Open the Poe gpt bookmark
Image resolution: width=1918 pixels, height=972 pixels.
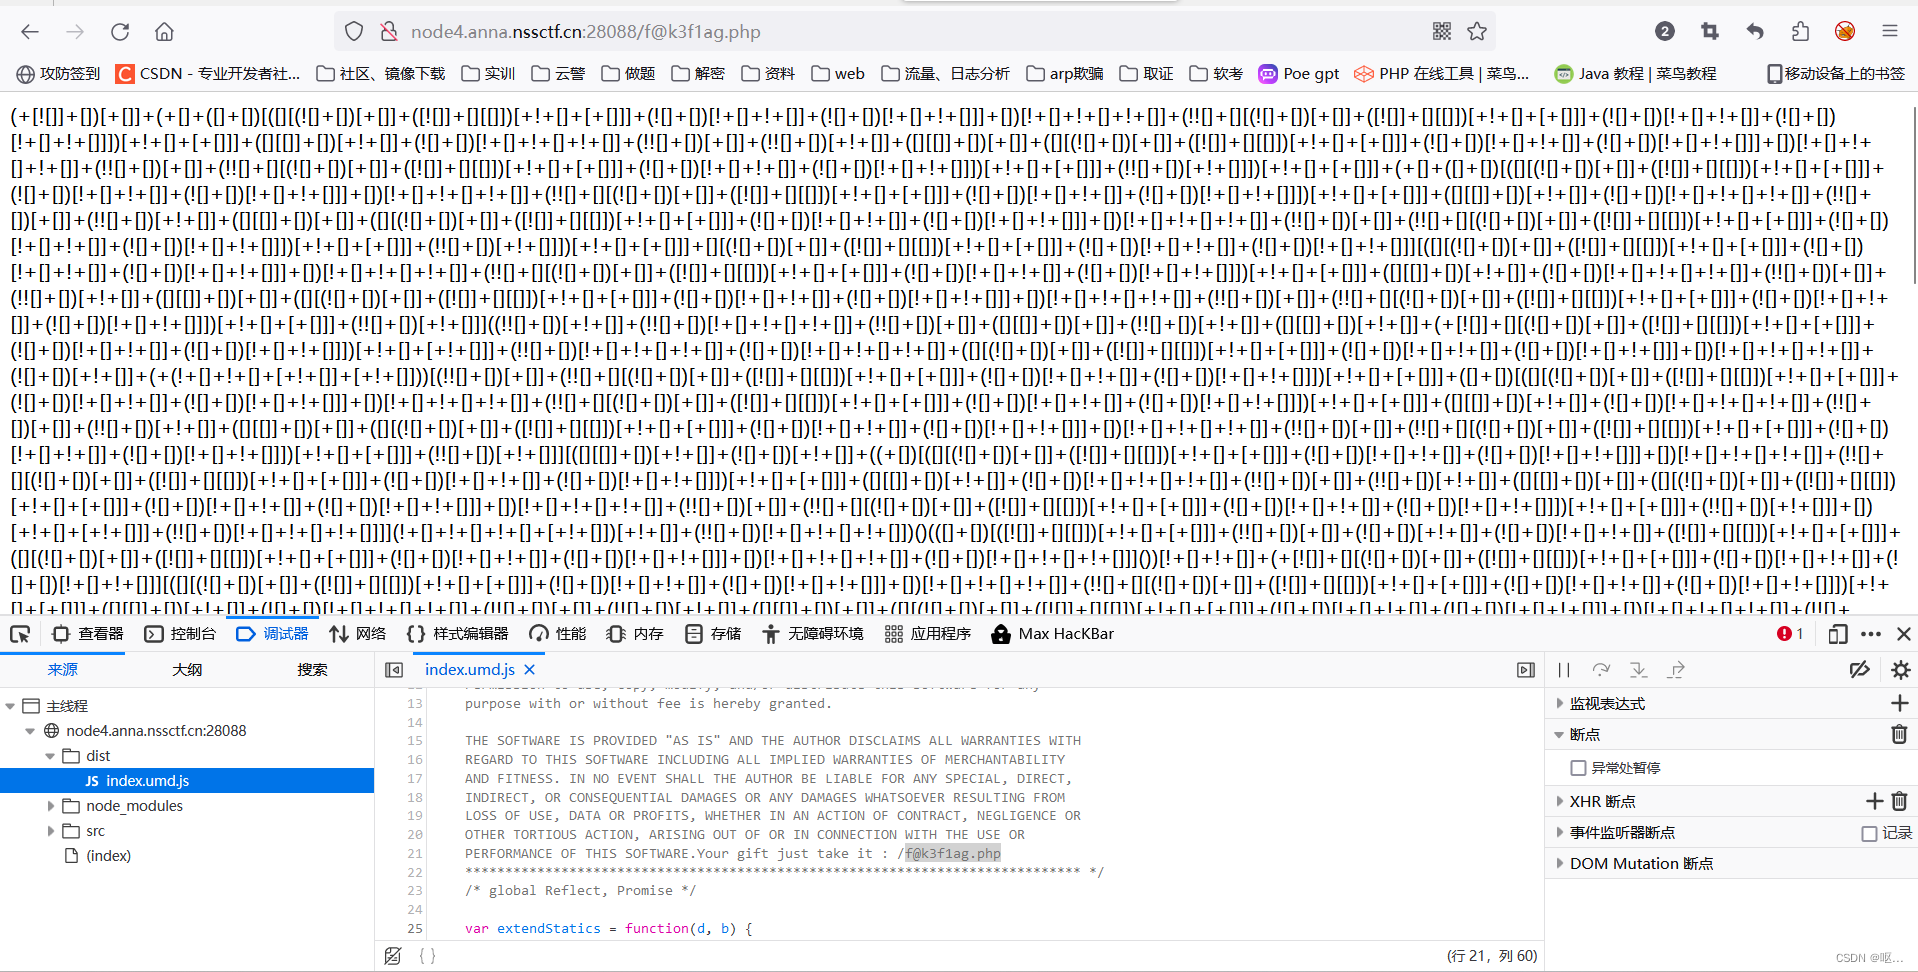[x=1297, y=72]
